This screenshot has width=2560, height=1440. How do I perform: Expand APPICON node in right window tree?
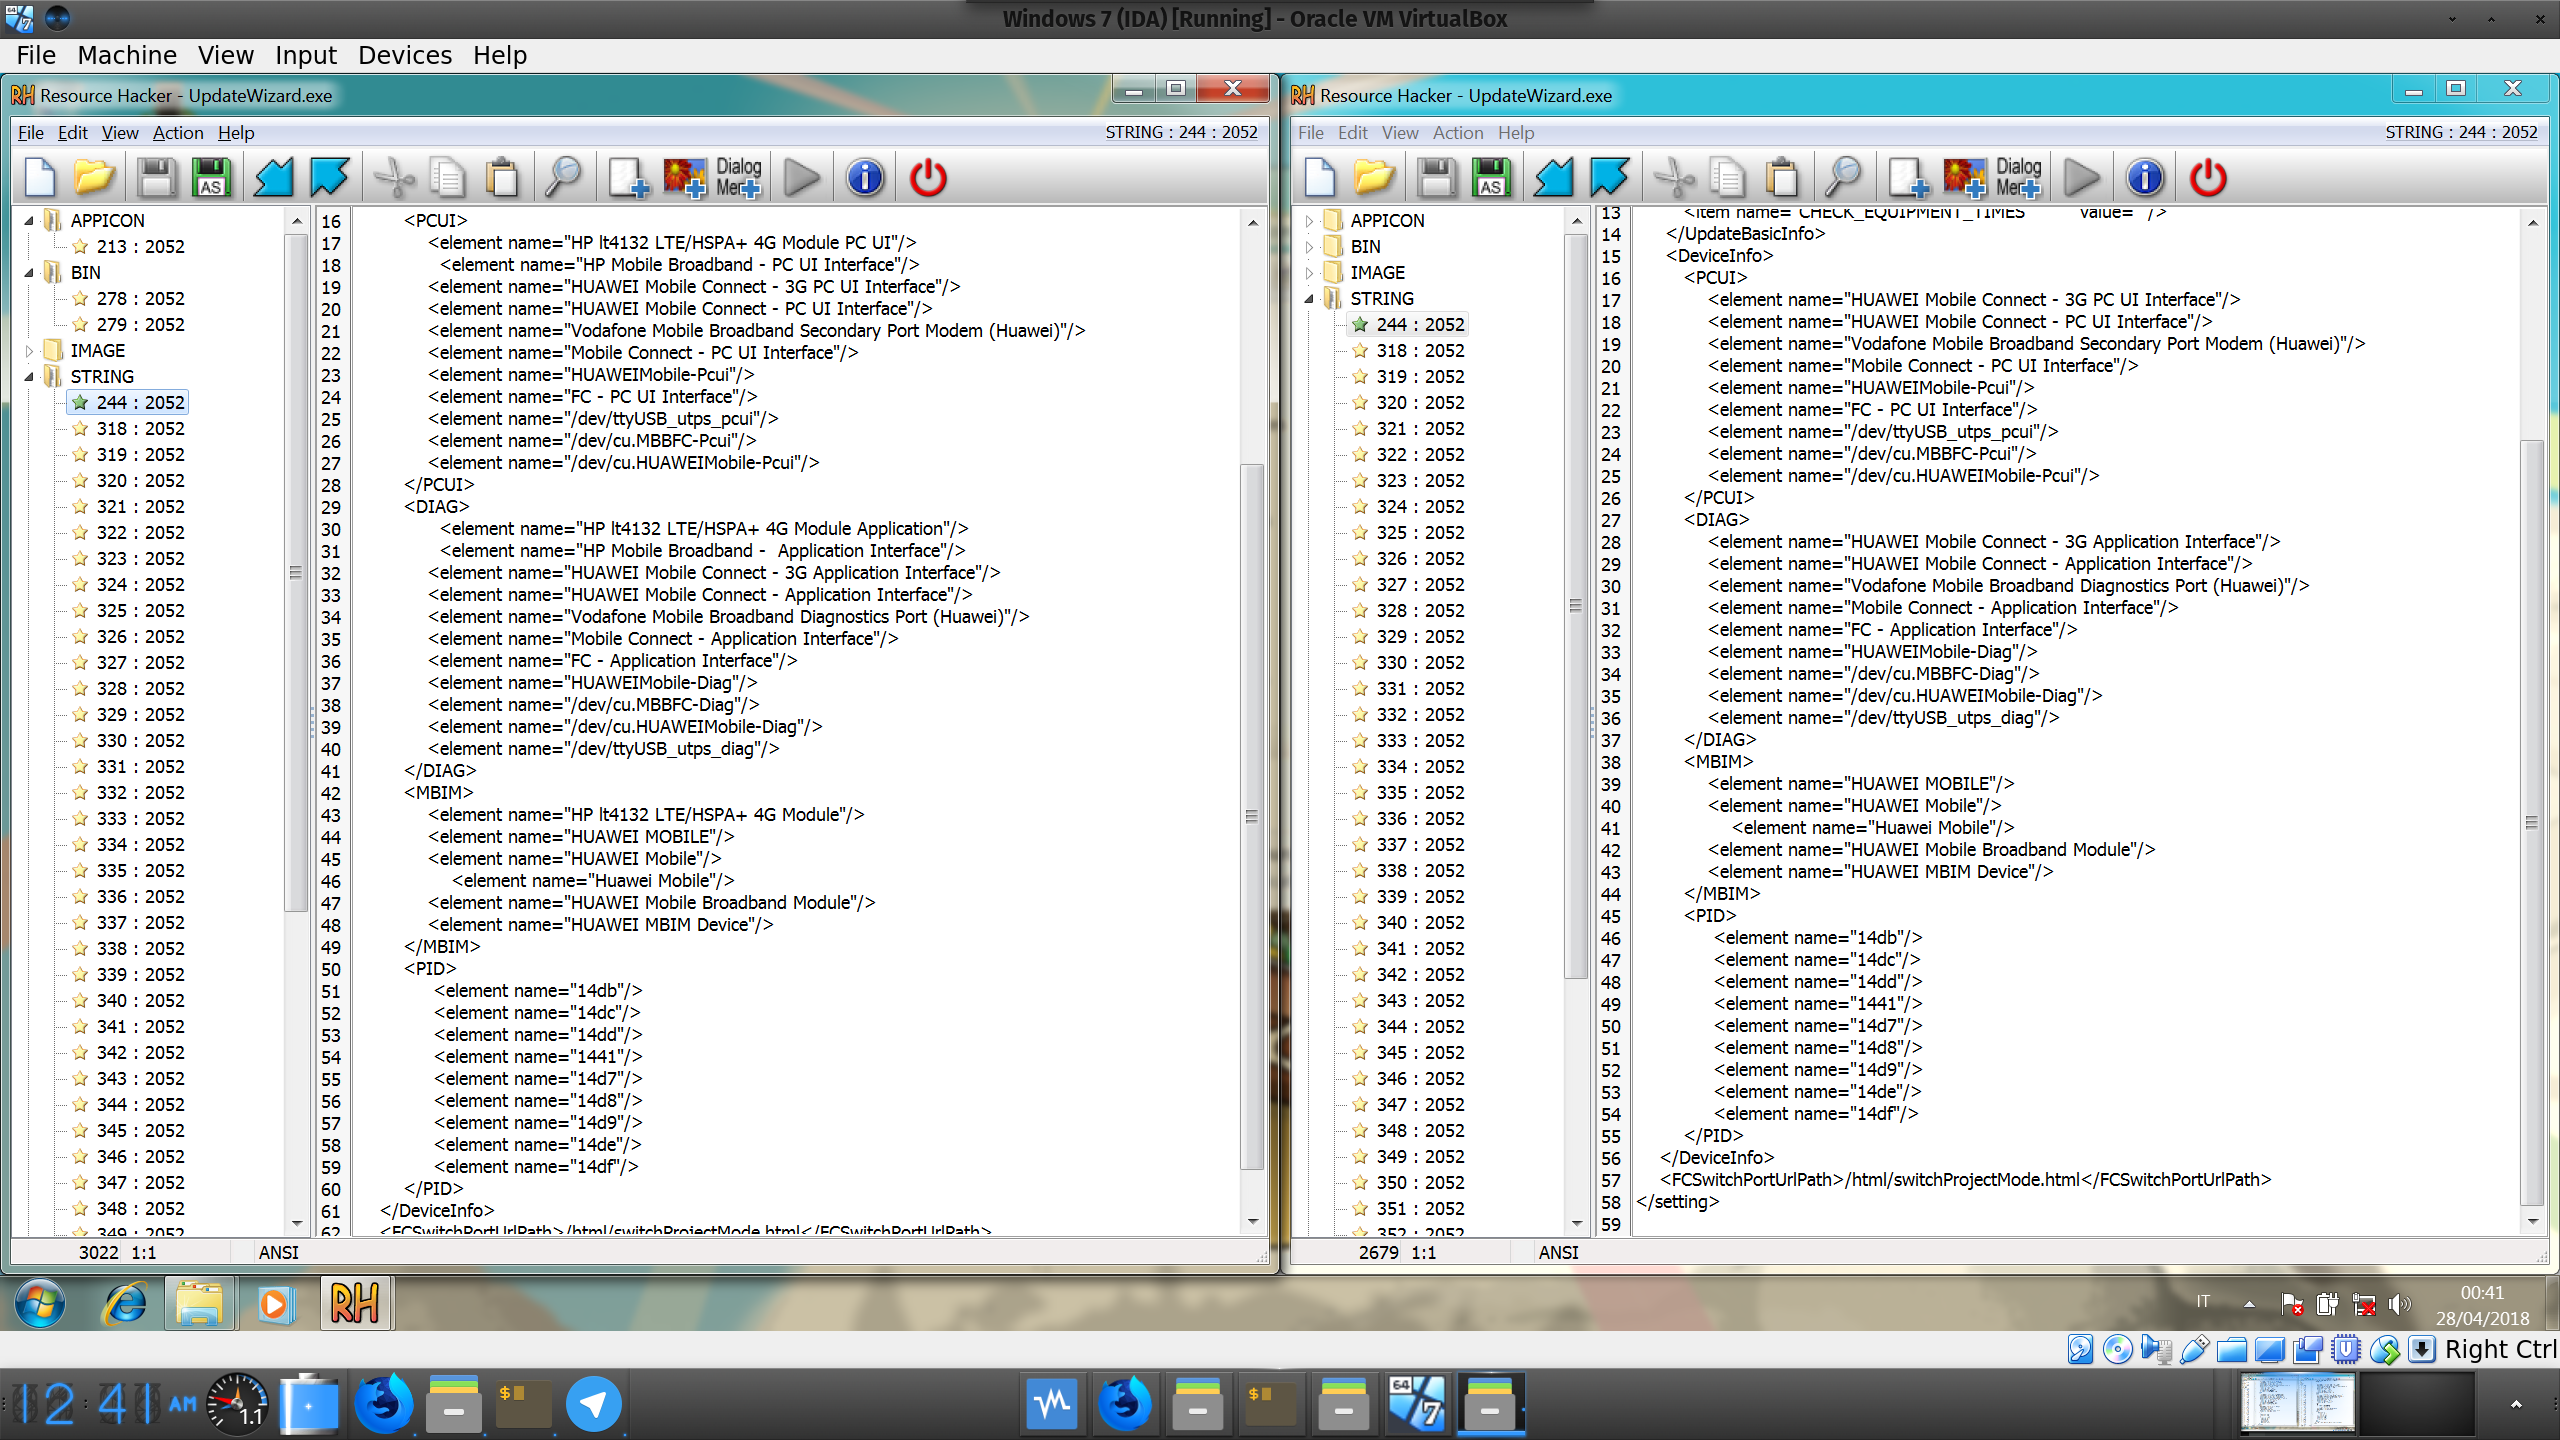[x=1309, y=220]
